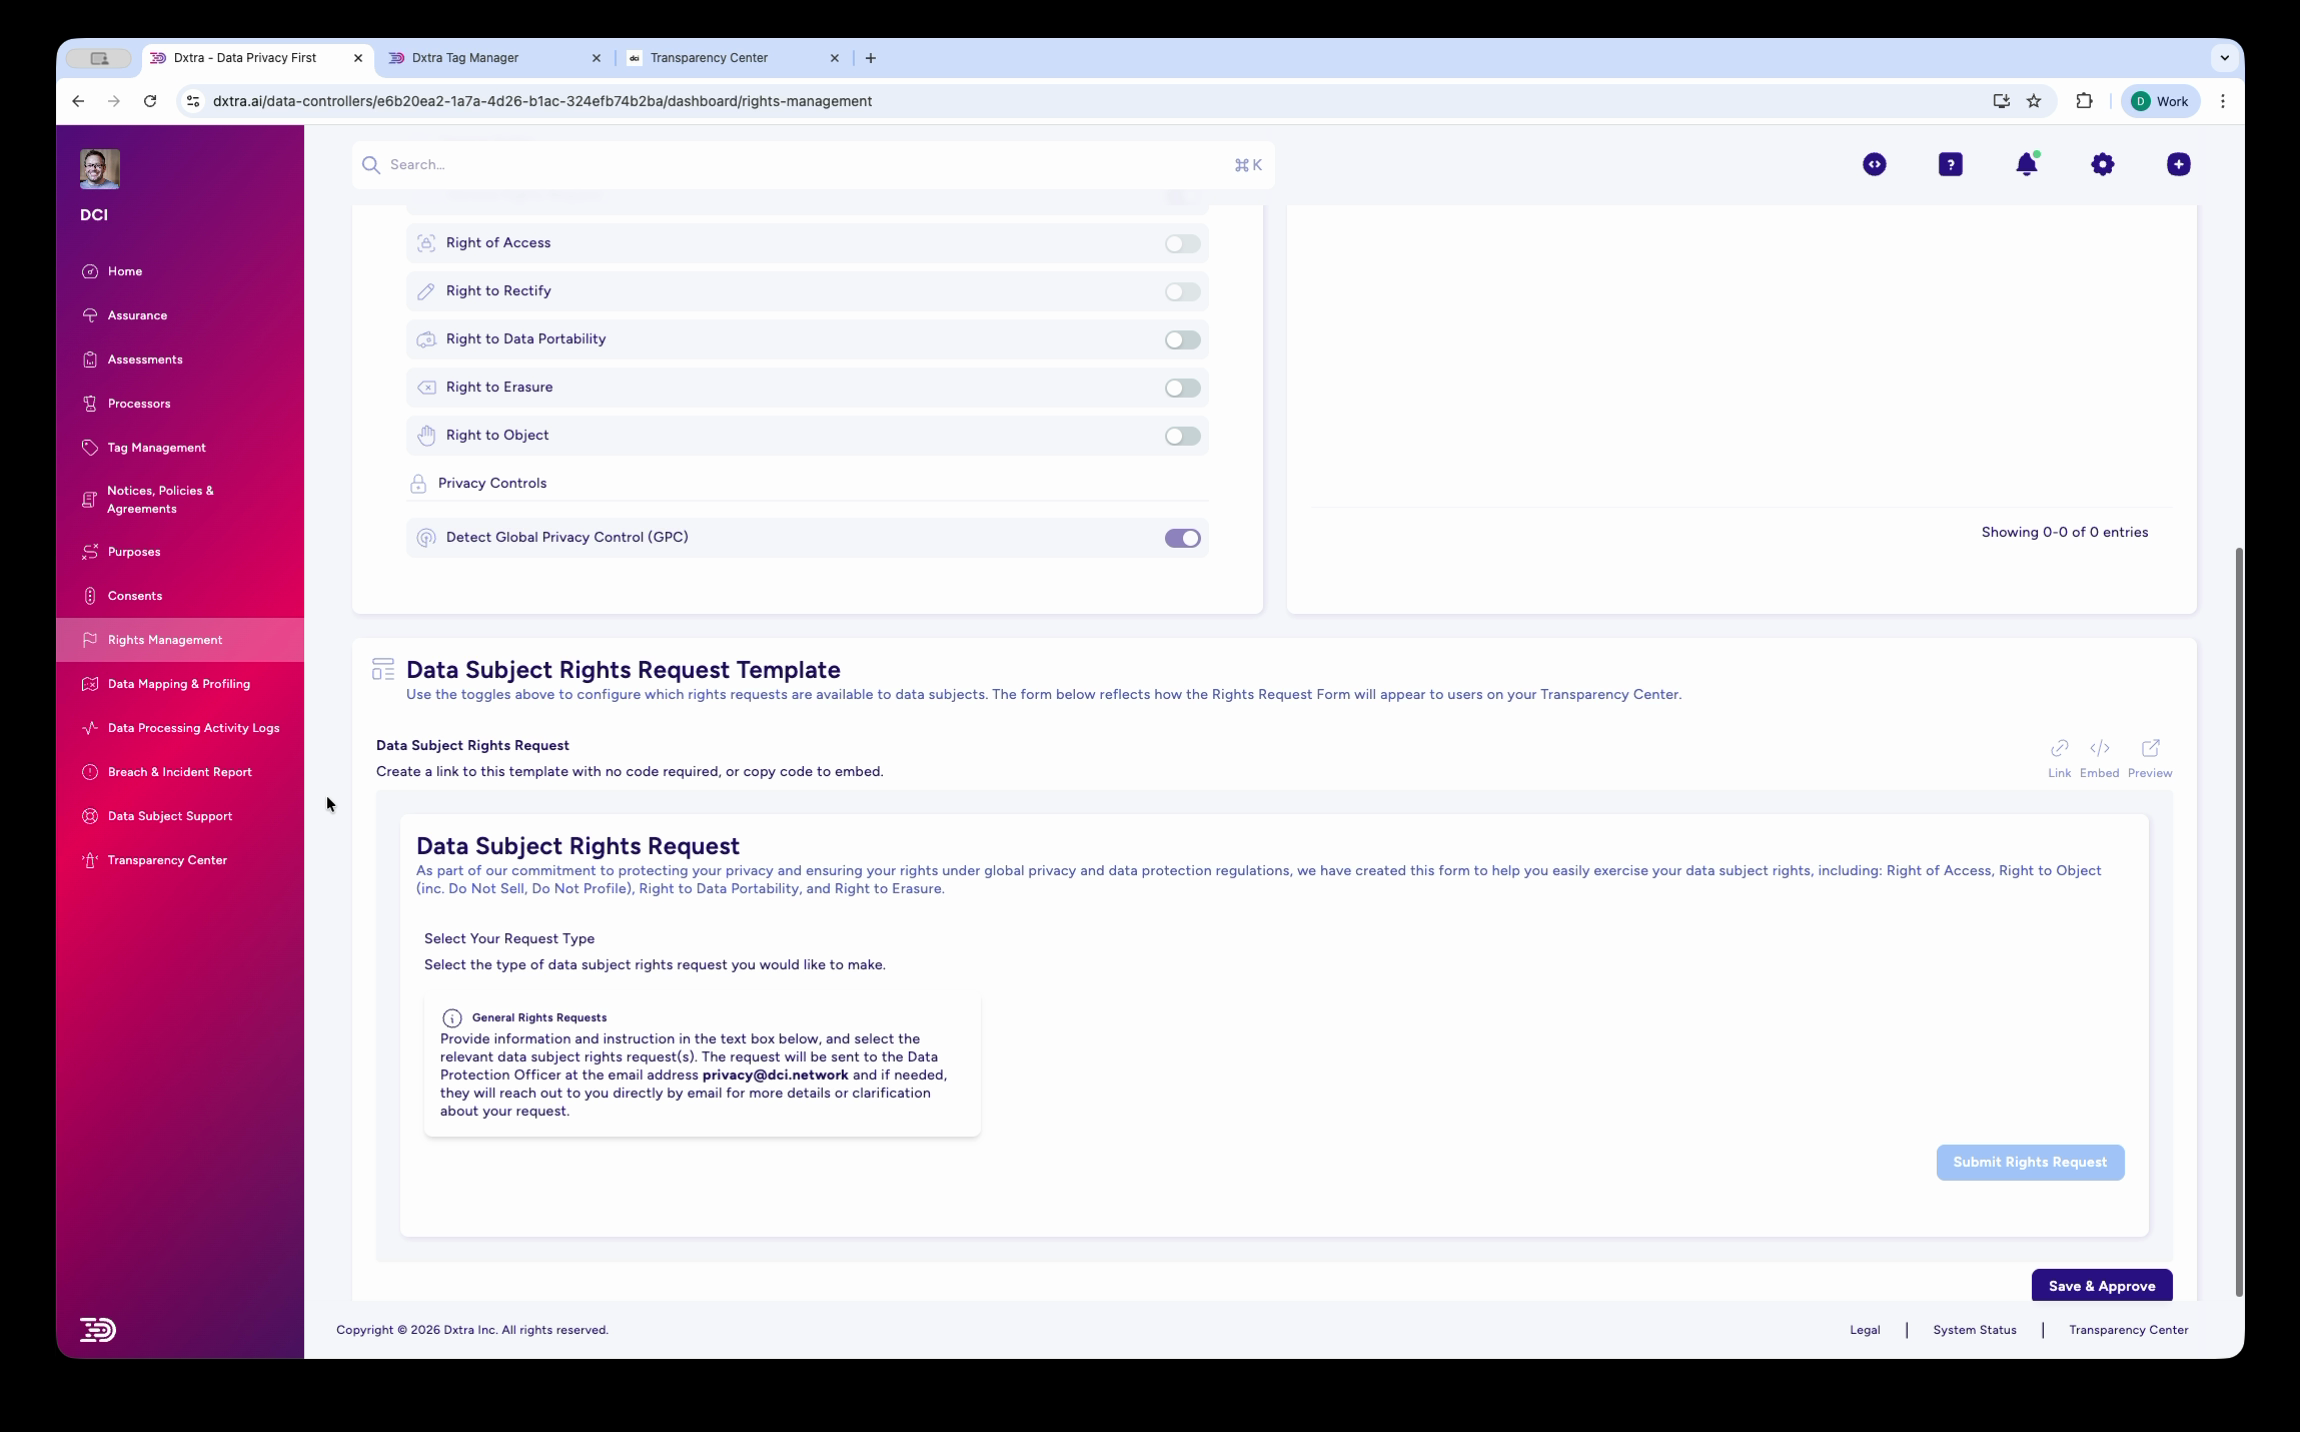This screenshot has width=2300, height=1432.
Task: Open the Embed code icon
Action: point(2099,749)
